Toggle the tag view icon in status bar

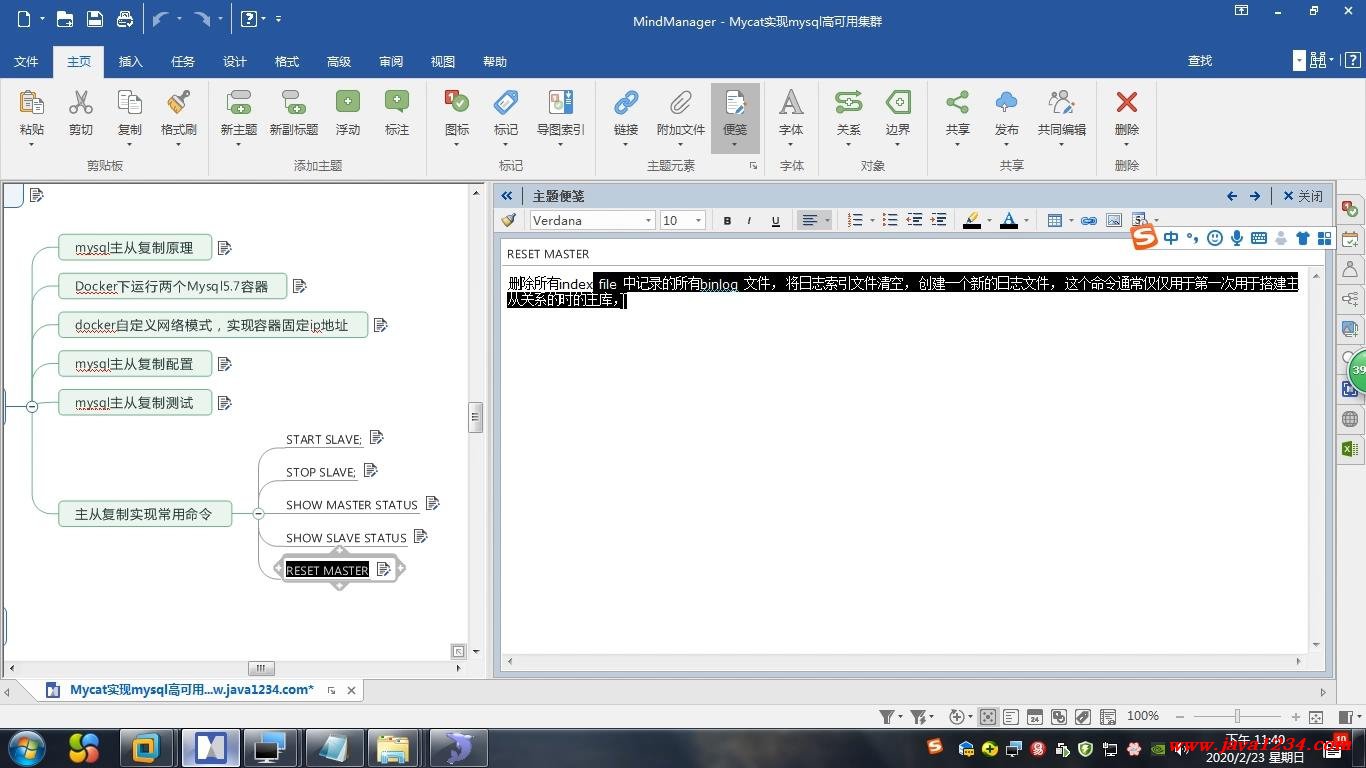pyautogui.click(x=1083, y=717)
